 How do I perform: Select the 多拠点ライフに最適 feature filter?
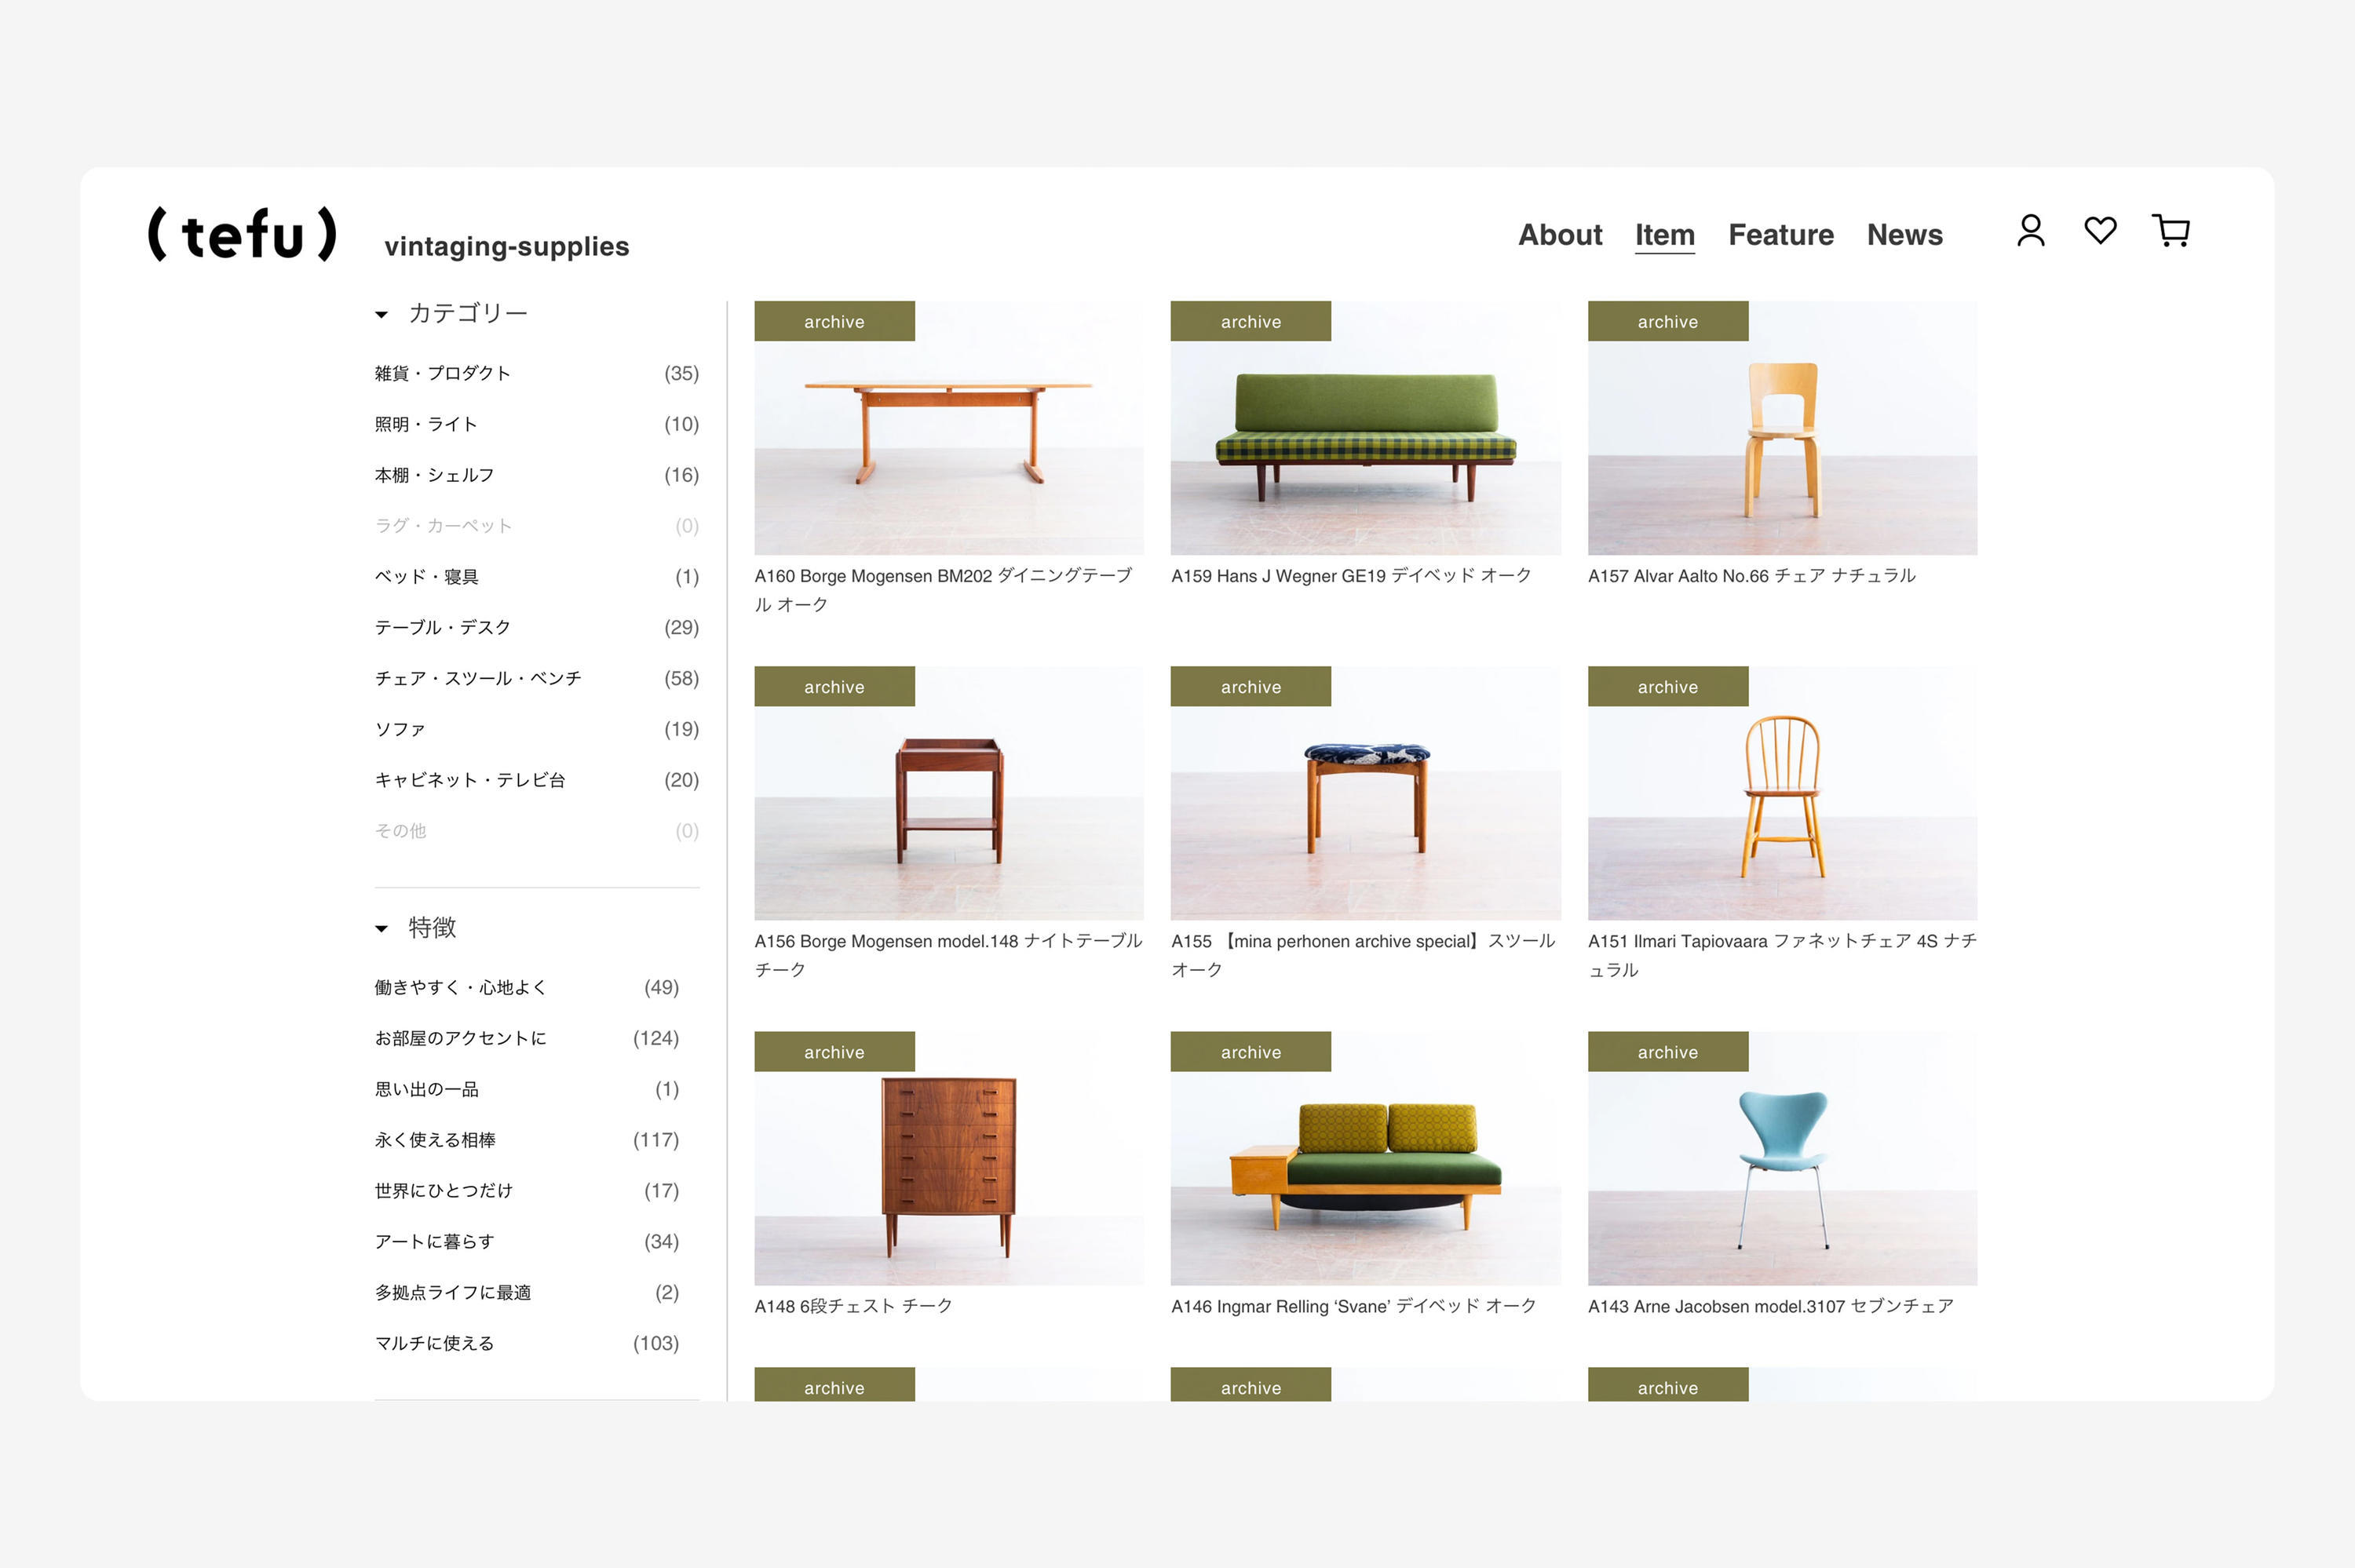527,1293
